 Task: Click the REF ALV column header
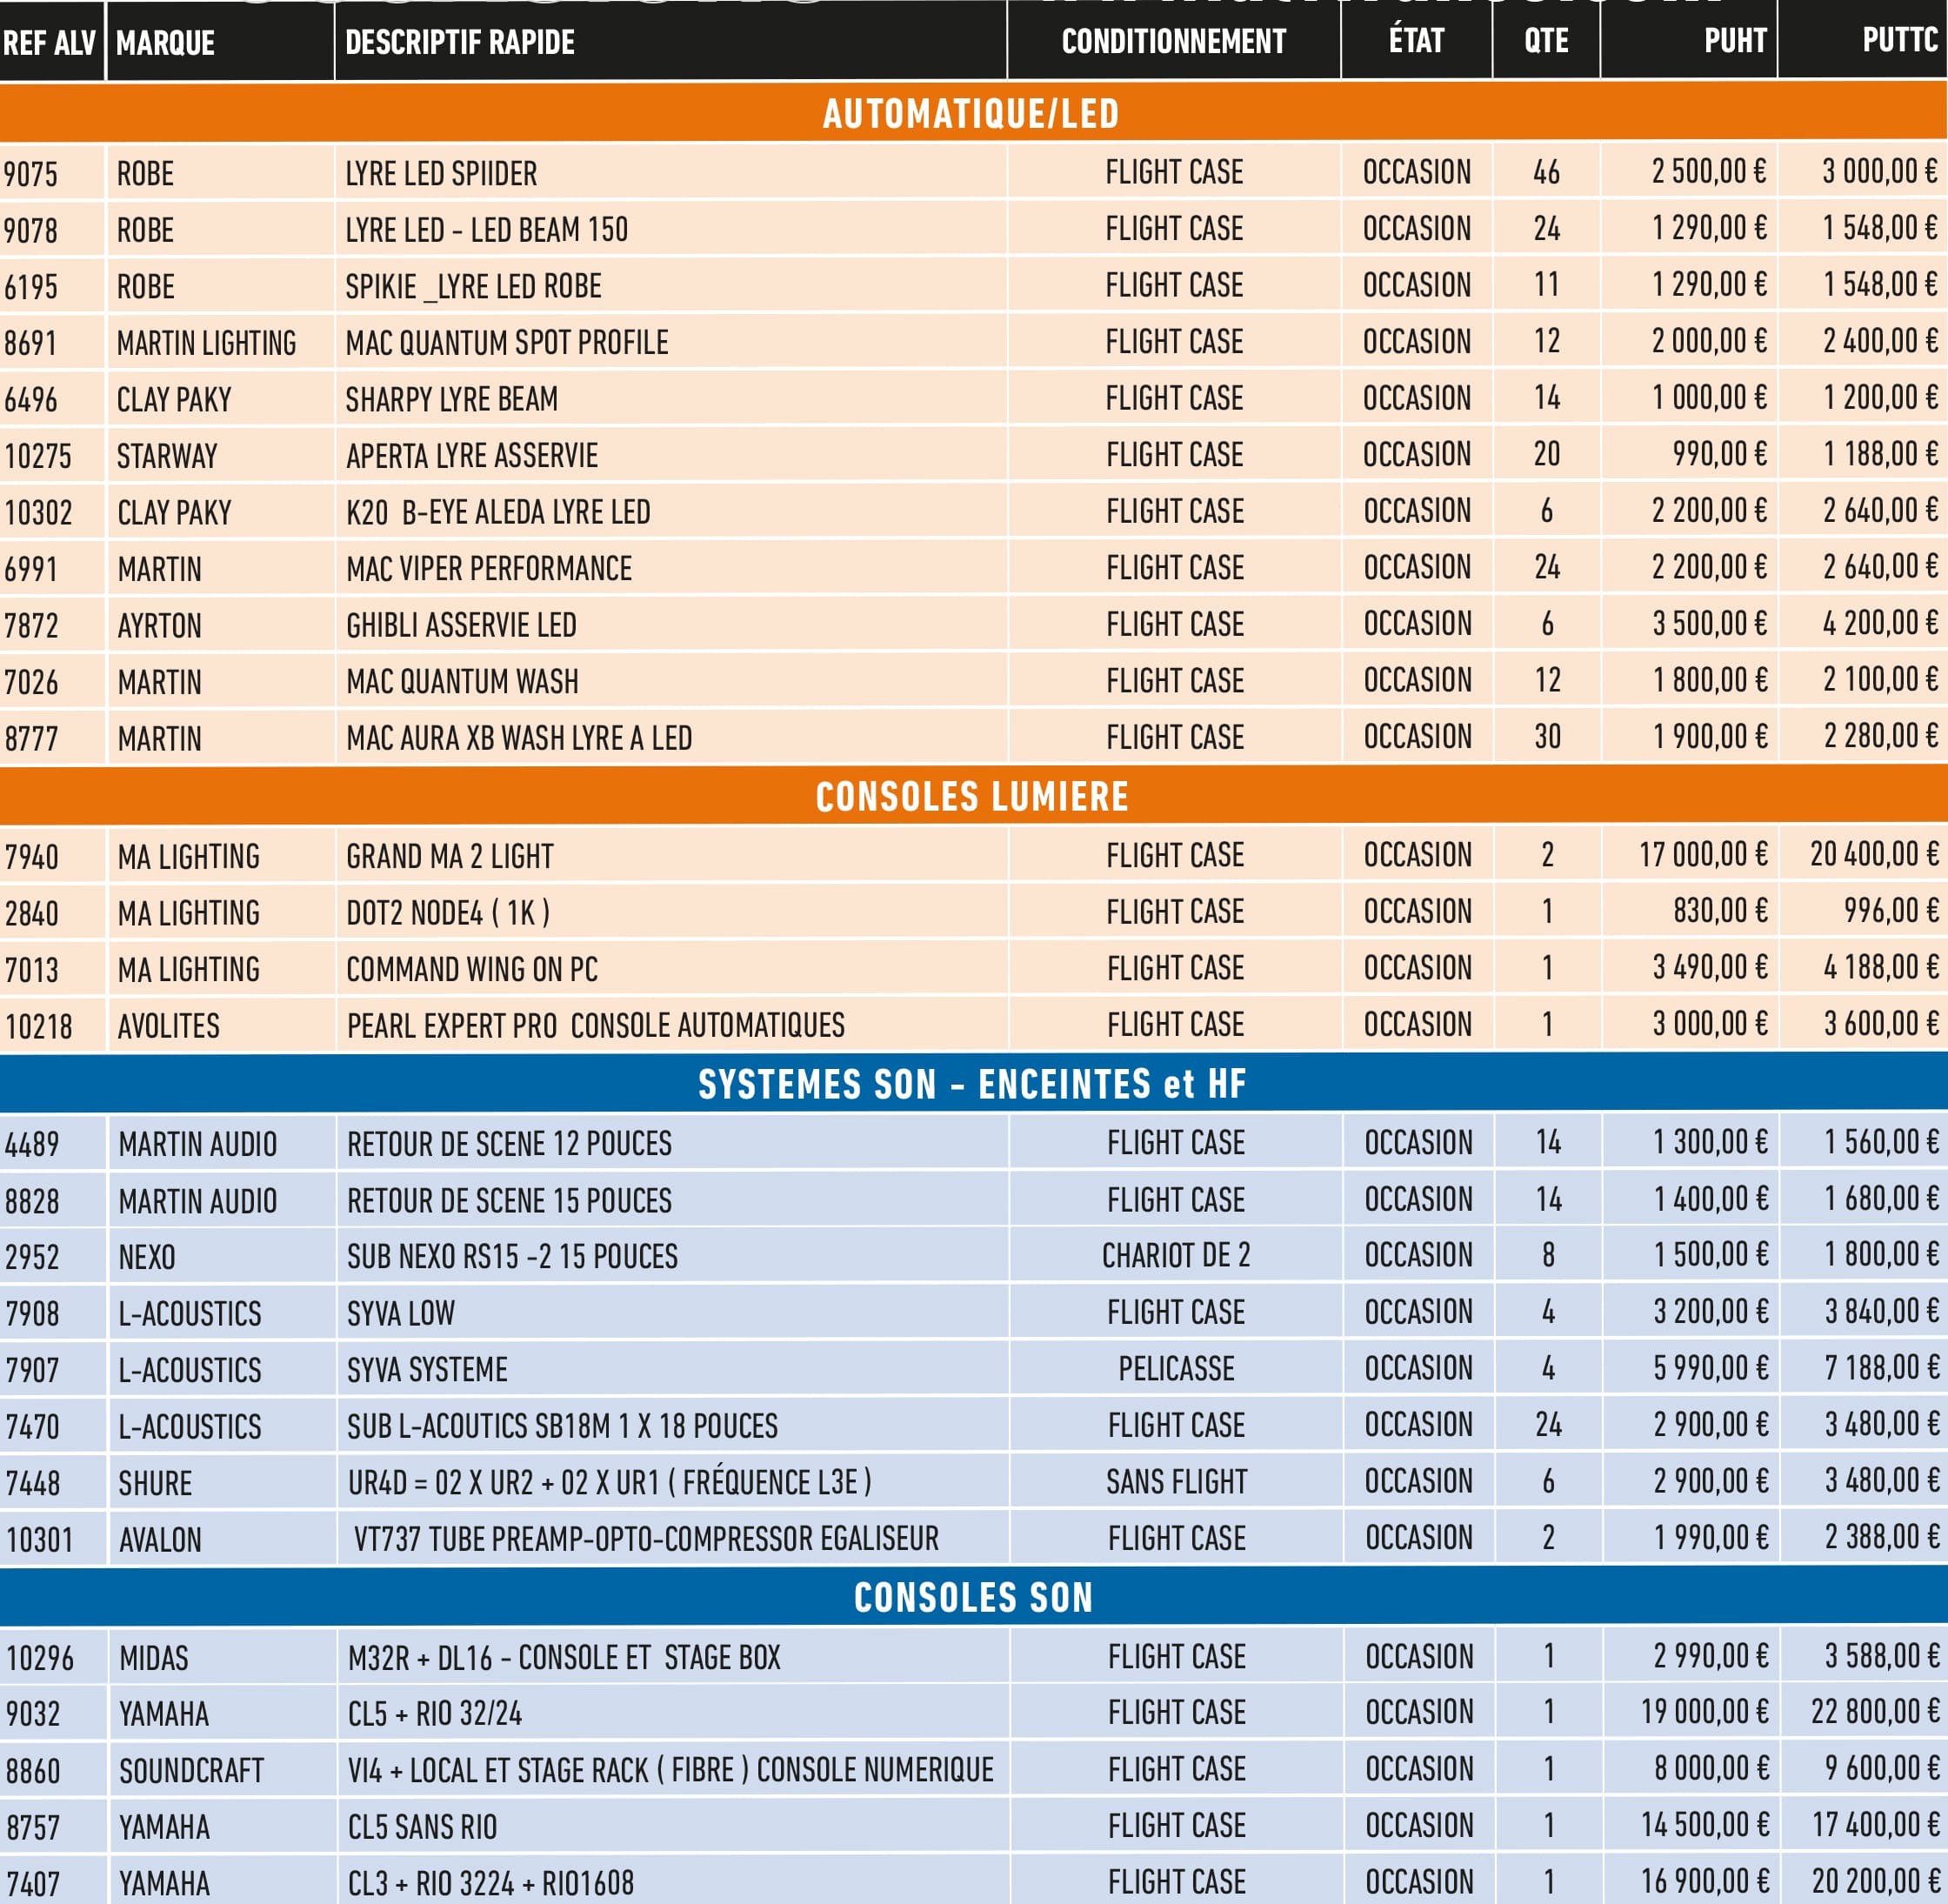click(49, 43)
